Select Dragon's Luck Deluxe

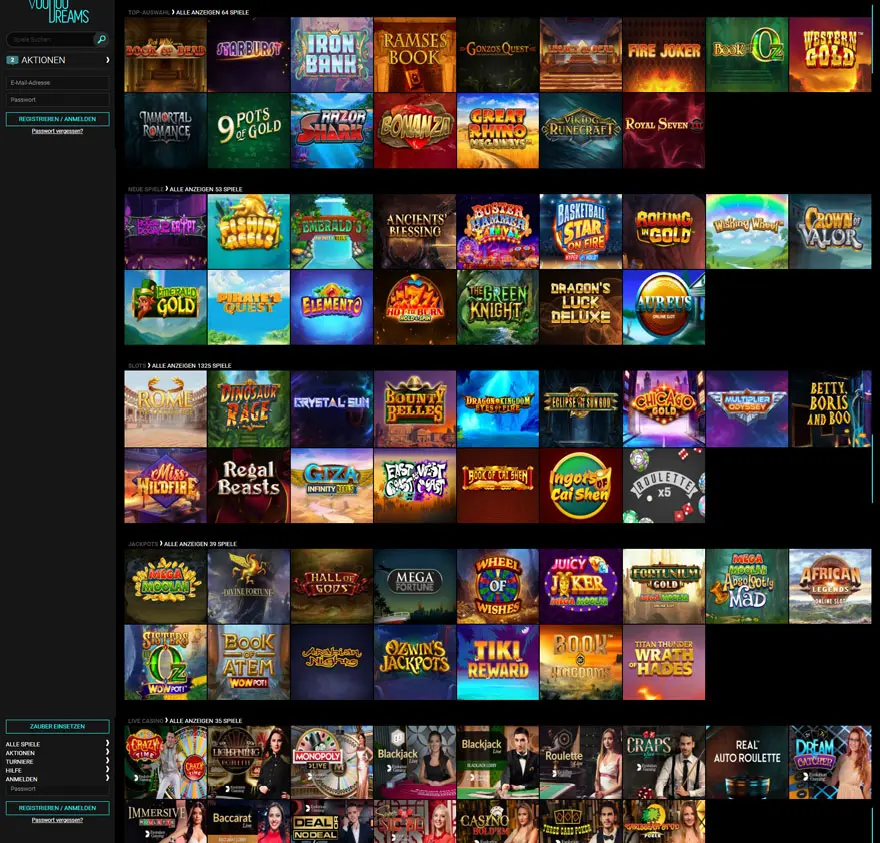click(x=581, y=307)
